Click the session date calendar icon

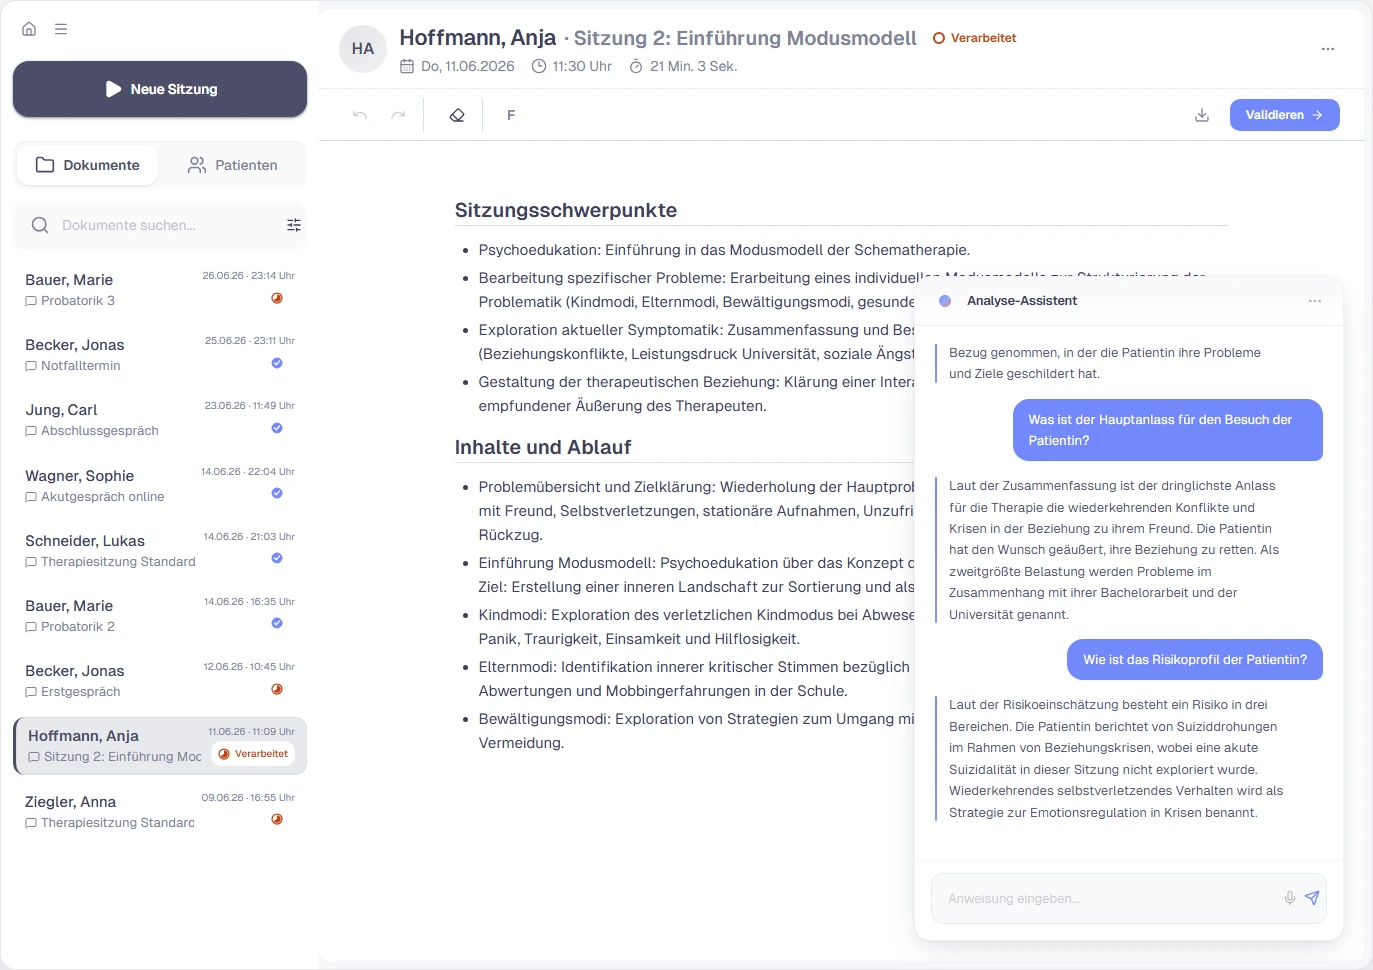(407, 66)
